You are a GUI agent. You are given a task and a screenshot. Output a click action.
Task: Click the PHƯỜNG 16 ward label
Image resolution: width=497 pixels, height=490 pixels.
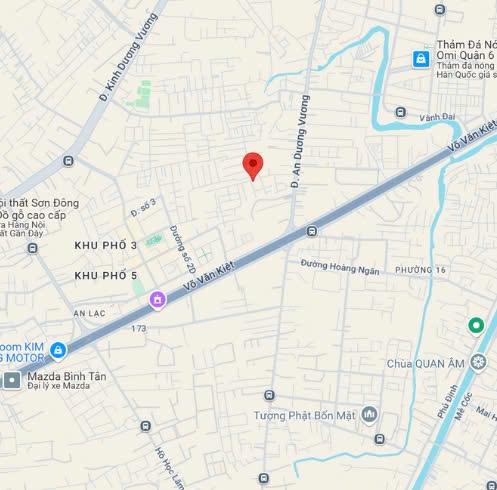click(x=420, y=270)
